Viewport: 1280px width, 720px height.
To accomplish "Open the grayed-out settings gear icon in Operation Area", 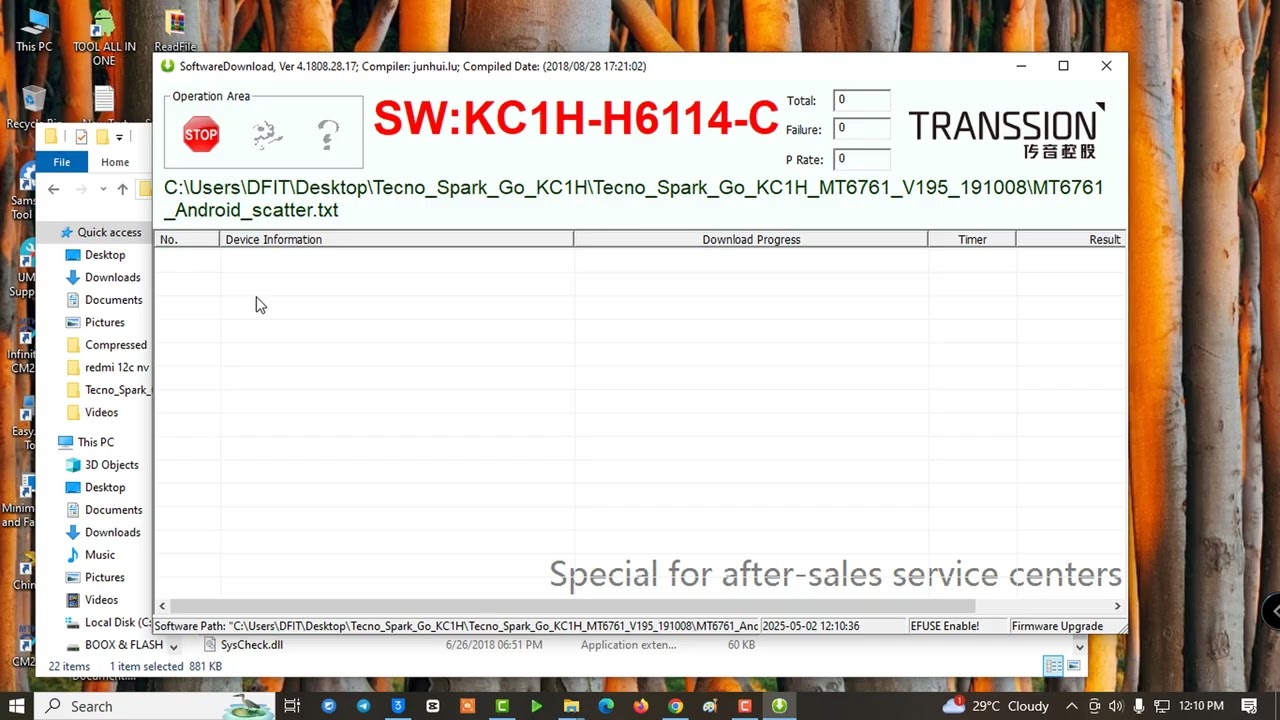I will [x=267, y=134].
